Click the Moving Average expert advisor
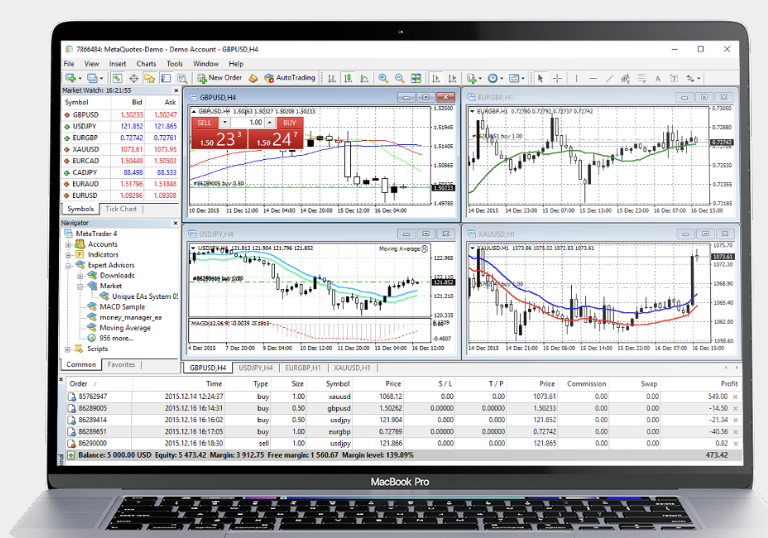768x538 pixels. point(124,328)
